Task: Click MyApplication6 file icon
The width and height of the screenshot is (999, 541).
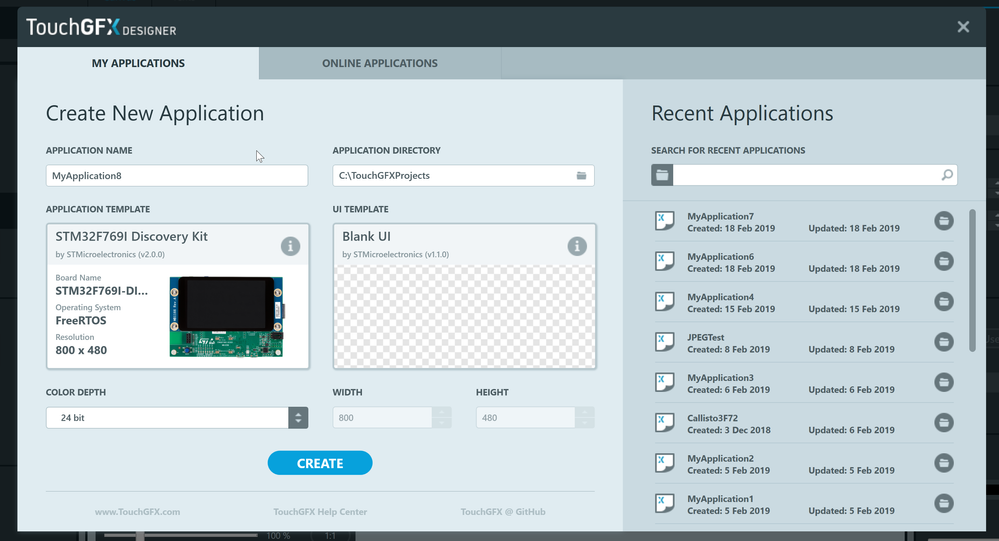Action: [x=665, y=261]
